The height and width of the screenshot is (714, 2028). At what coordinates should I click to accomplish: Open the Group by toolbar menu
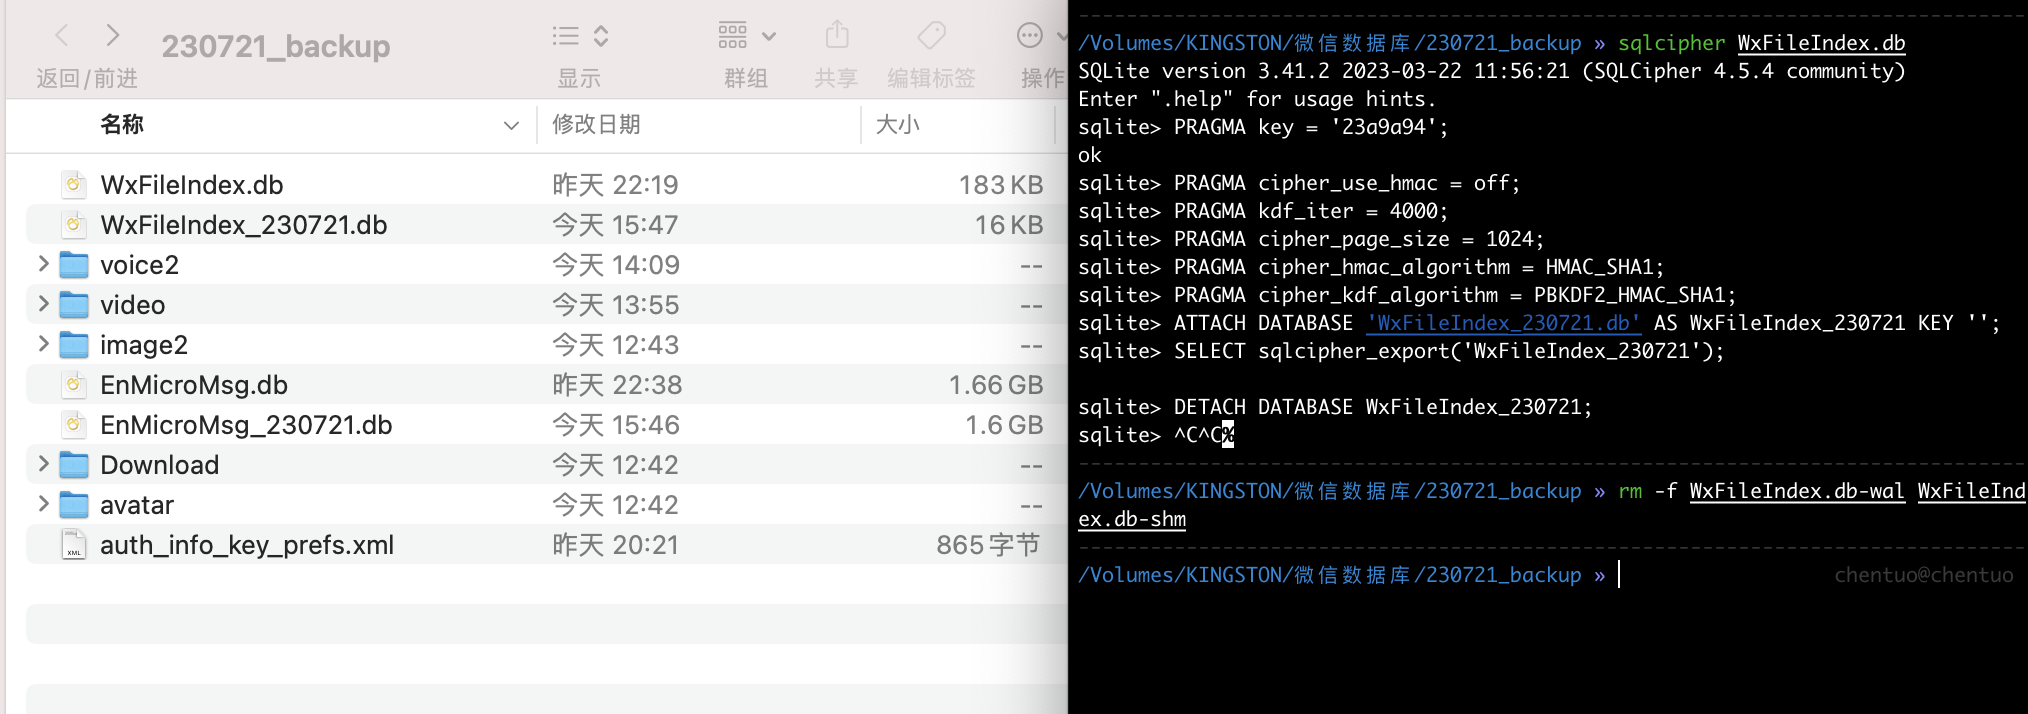[746, 36]
